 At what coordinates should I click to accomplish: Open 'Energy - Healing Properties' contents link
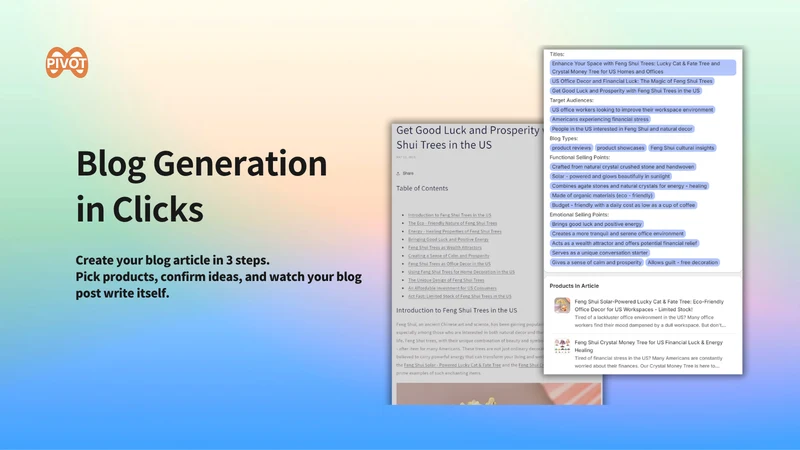pyautogui.click(x=455, y=232)
